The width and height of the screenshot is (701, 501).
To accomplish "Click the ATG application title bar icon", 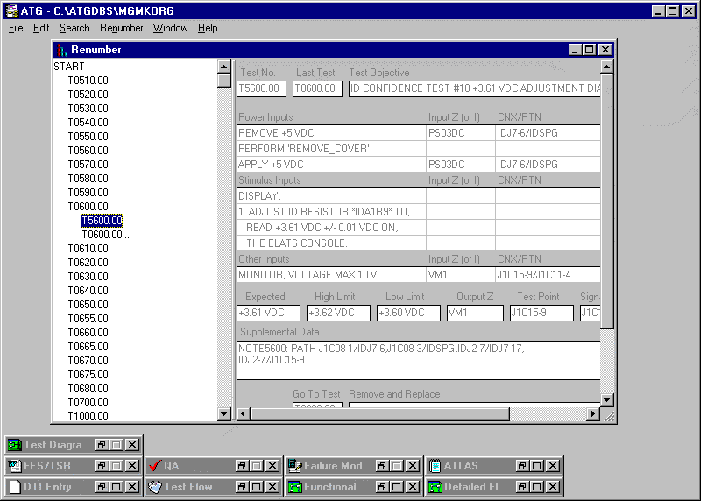I will coord(11,11).
